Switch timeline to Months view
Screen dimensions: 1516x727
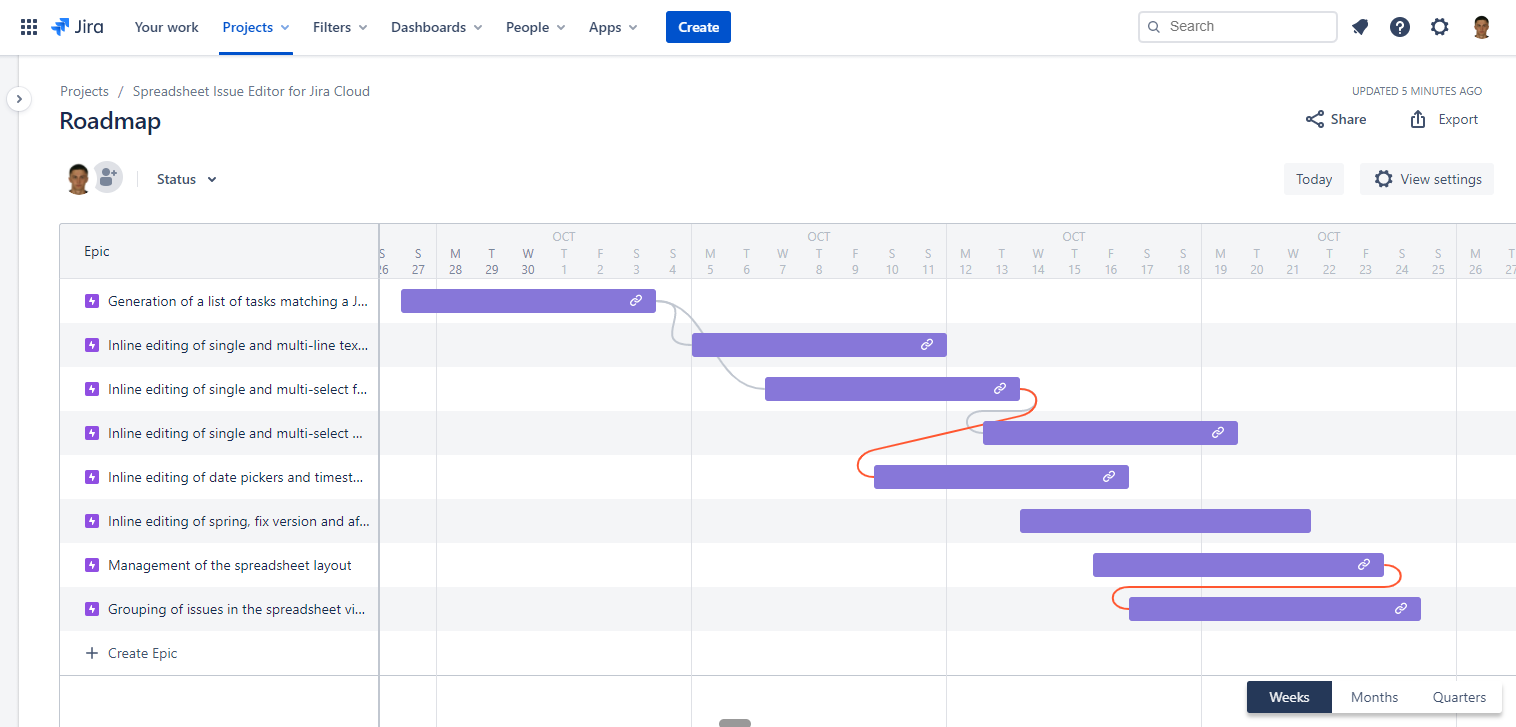(x=1374, y=697)
